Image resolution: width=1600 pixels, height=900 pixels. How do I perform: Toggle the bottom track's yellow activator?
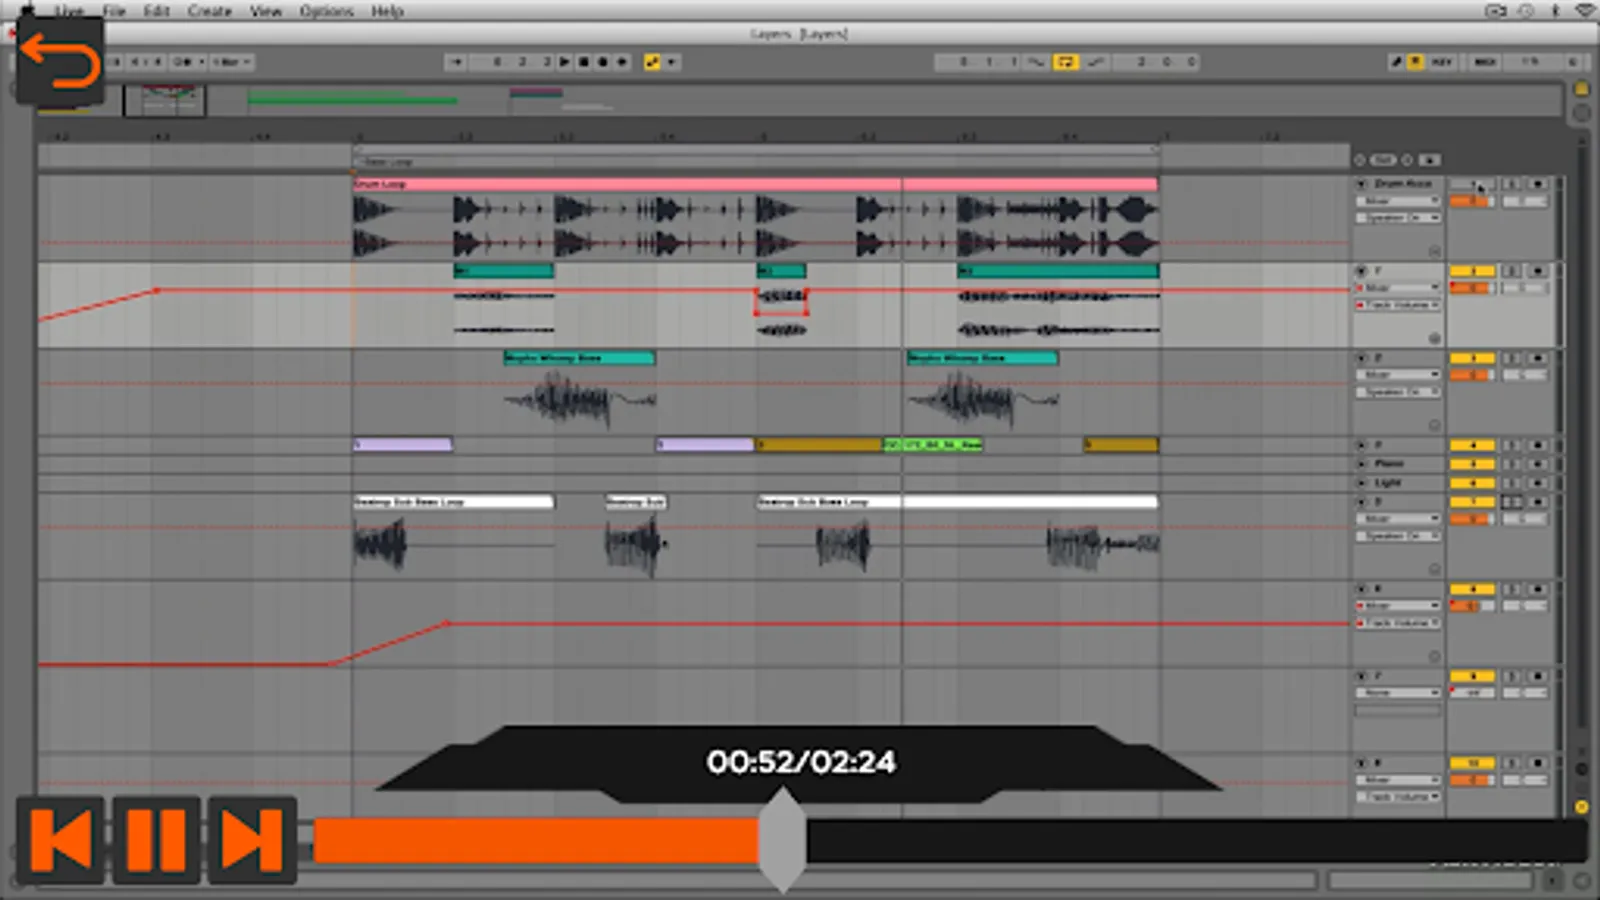[x=1472, y=763]
